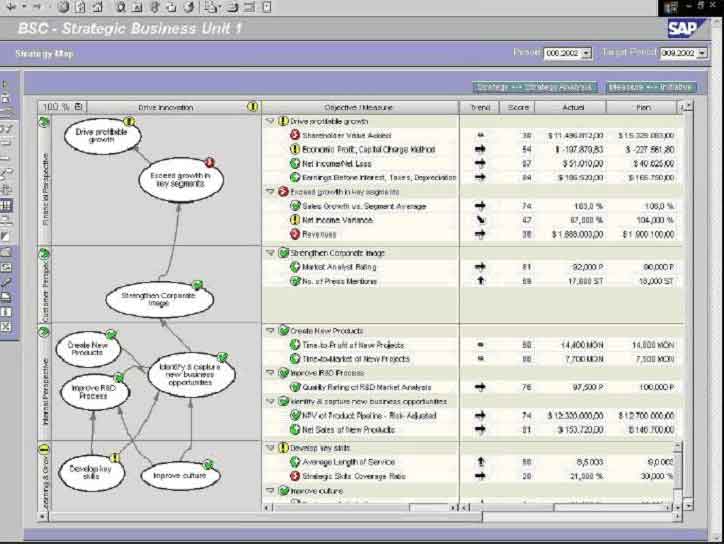724x544 pixels.
Task: Collapse the Strengthen Corporate Image objective
Action: [269, 253]
